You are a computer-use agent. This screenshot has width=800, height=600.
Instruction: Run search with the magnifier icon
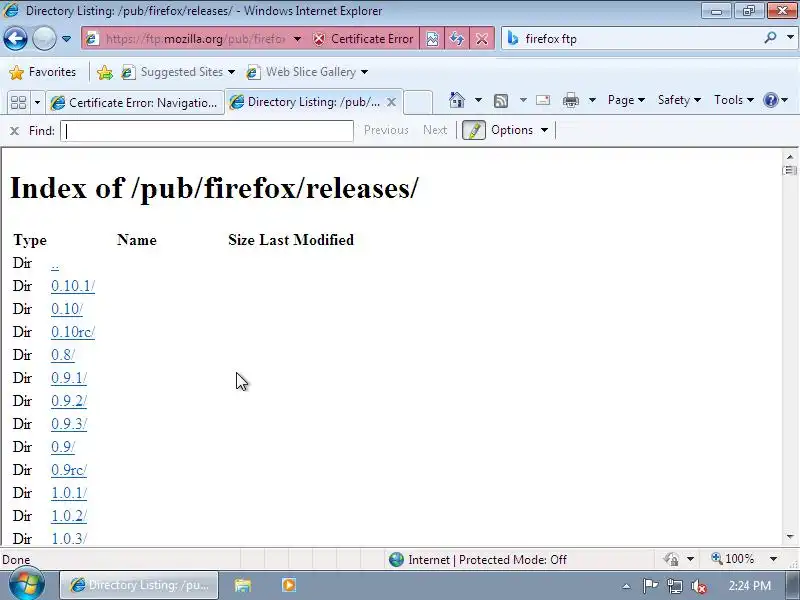(x=770, y=38)
